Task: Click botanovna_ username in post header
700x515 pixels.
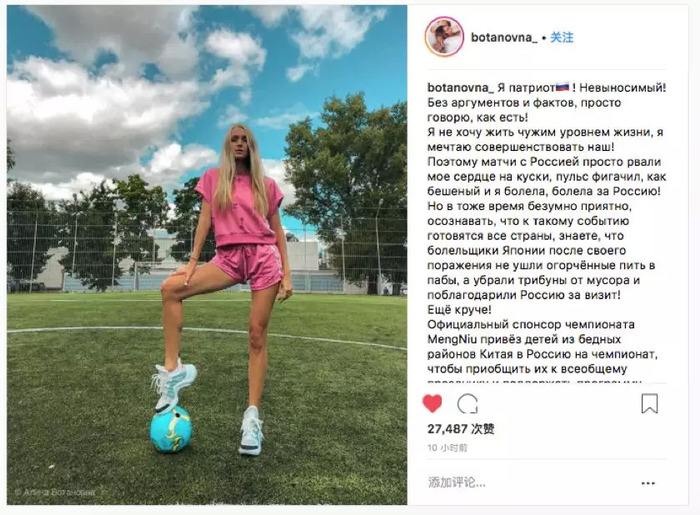Action: click(504, 37)
